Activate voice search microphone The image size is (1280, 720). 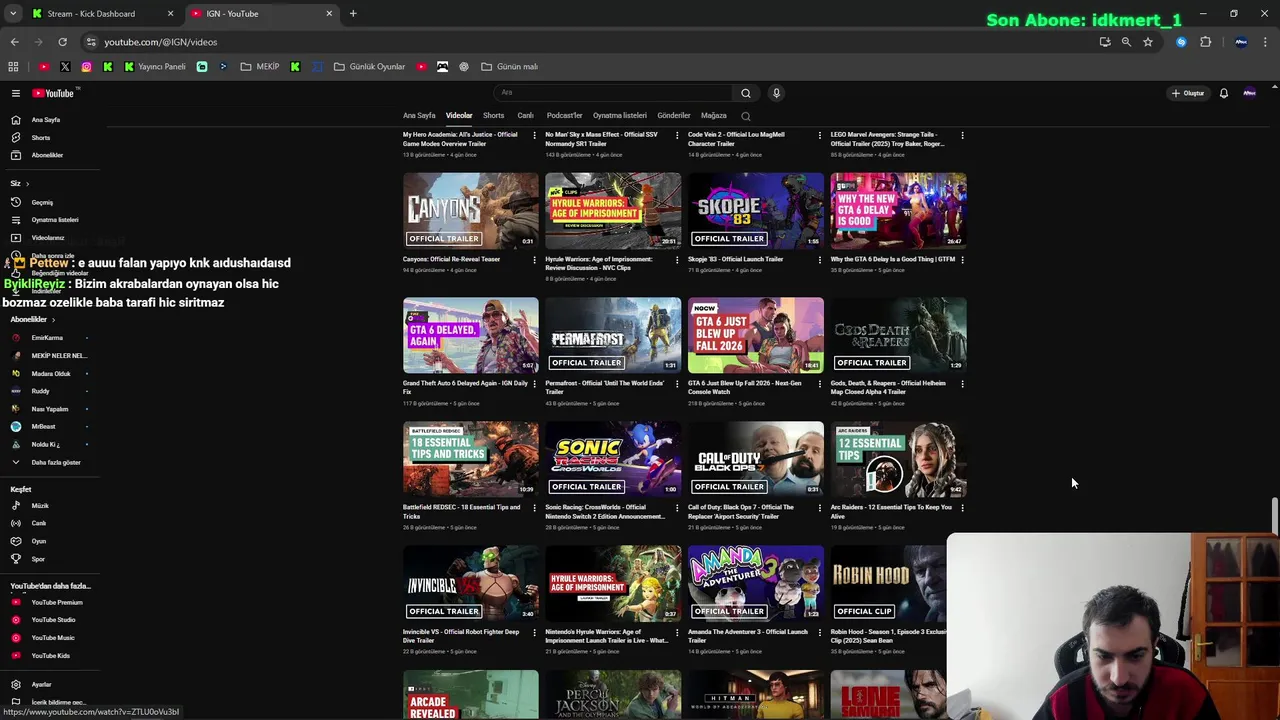(776, 93)
